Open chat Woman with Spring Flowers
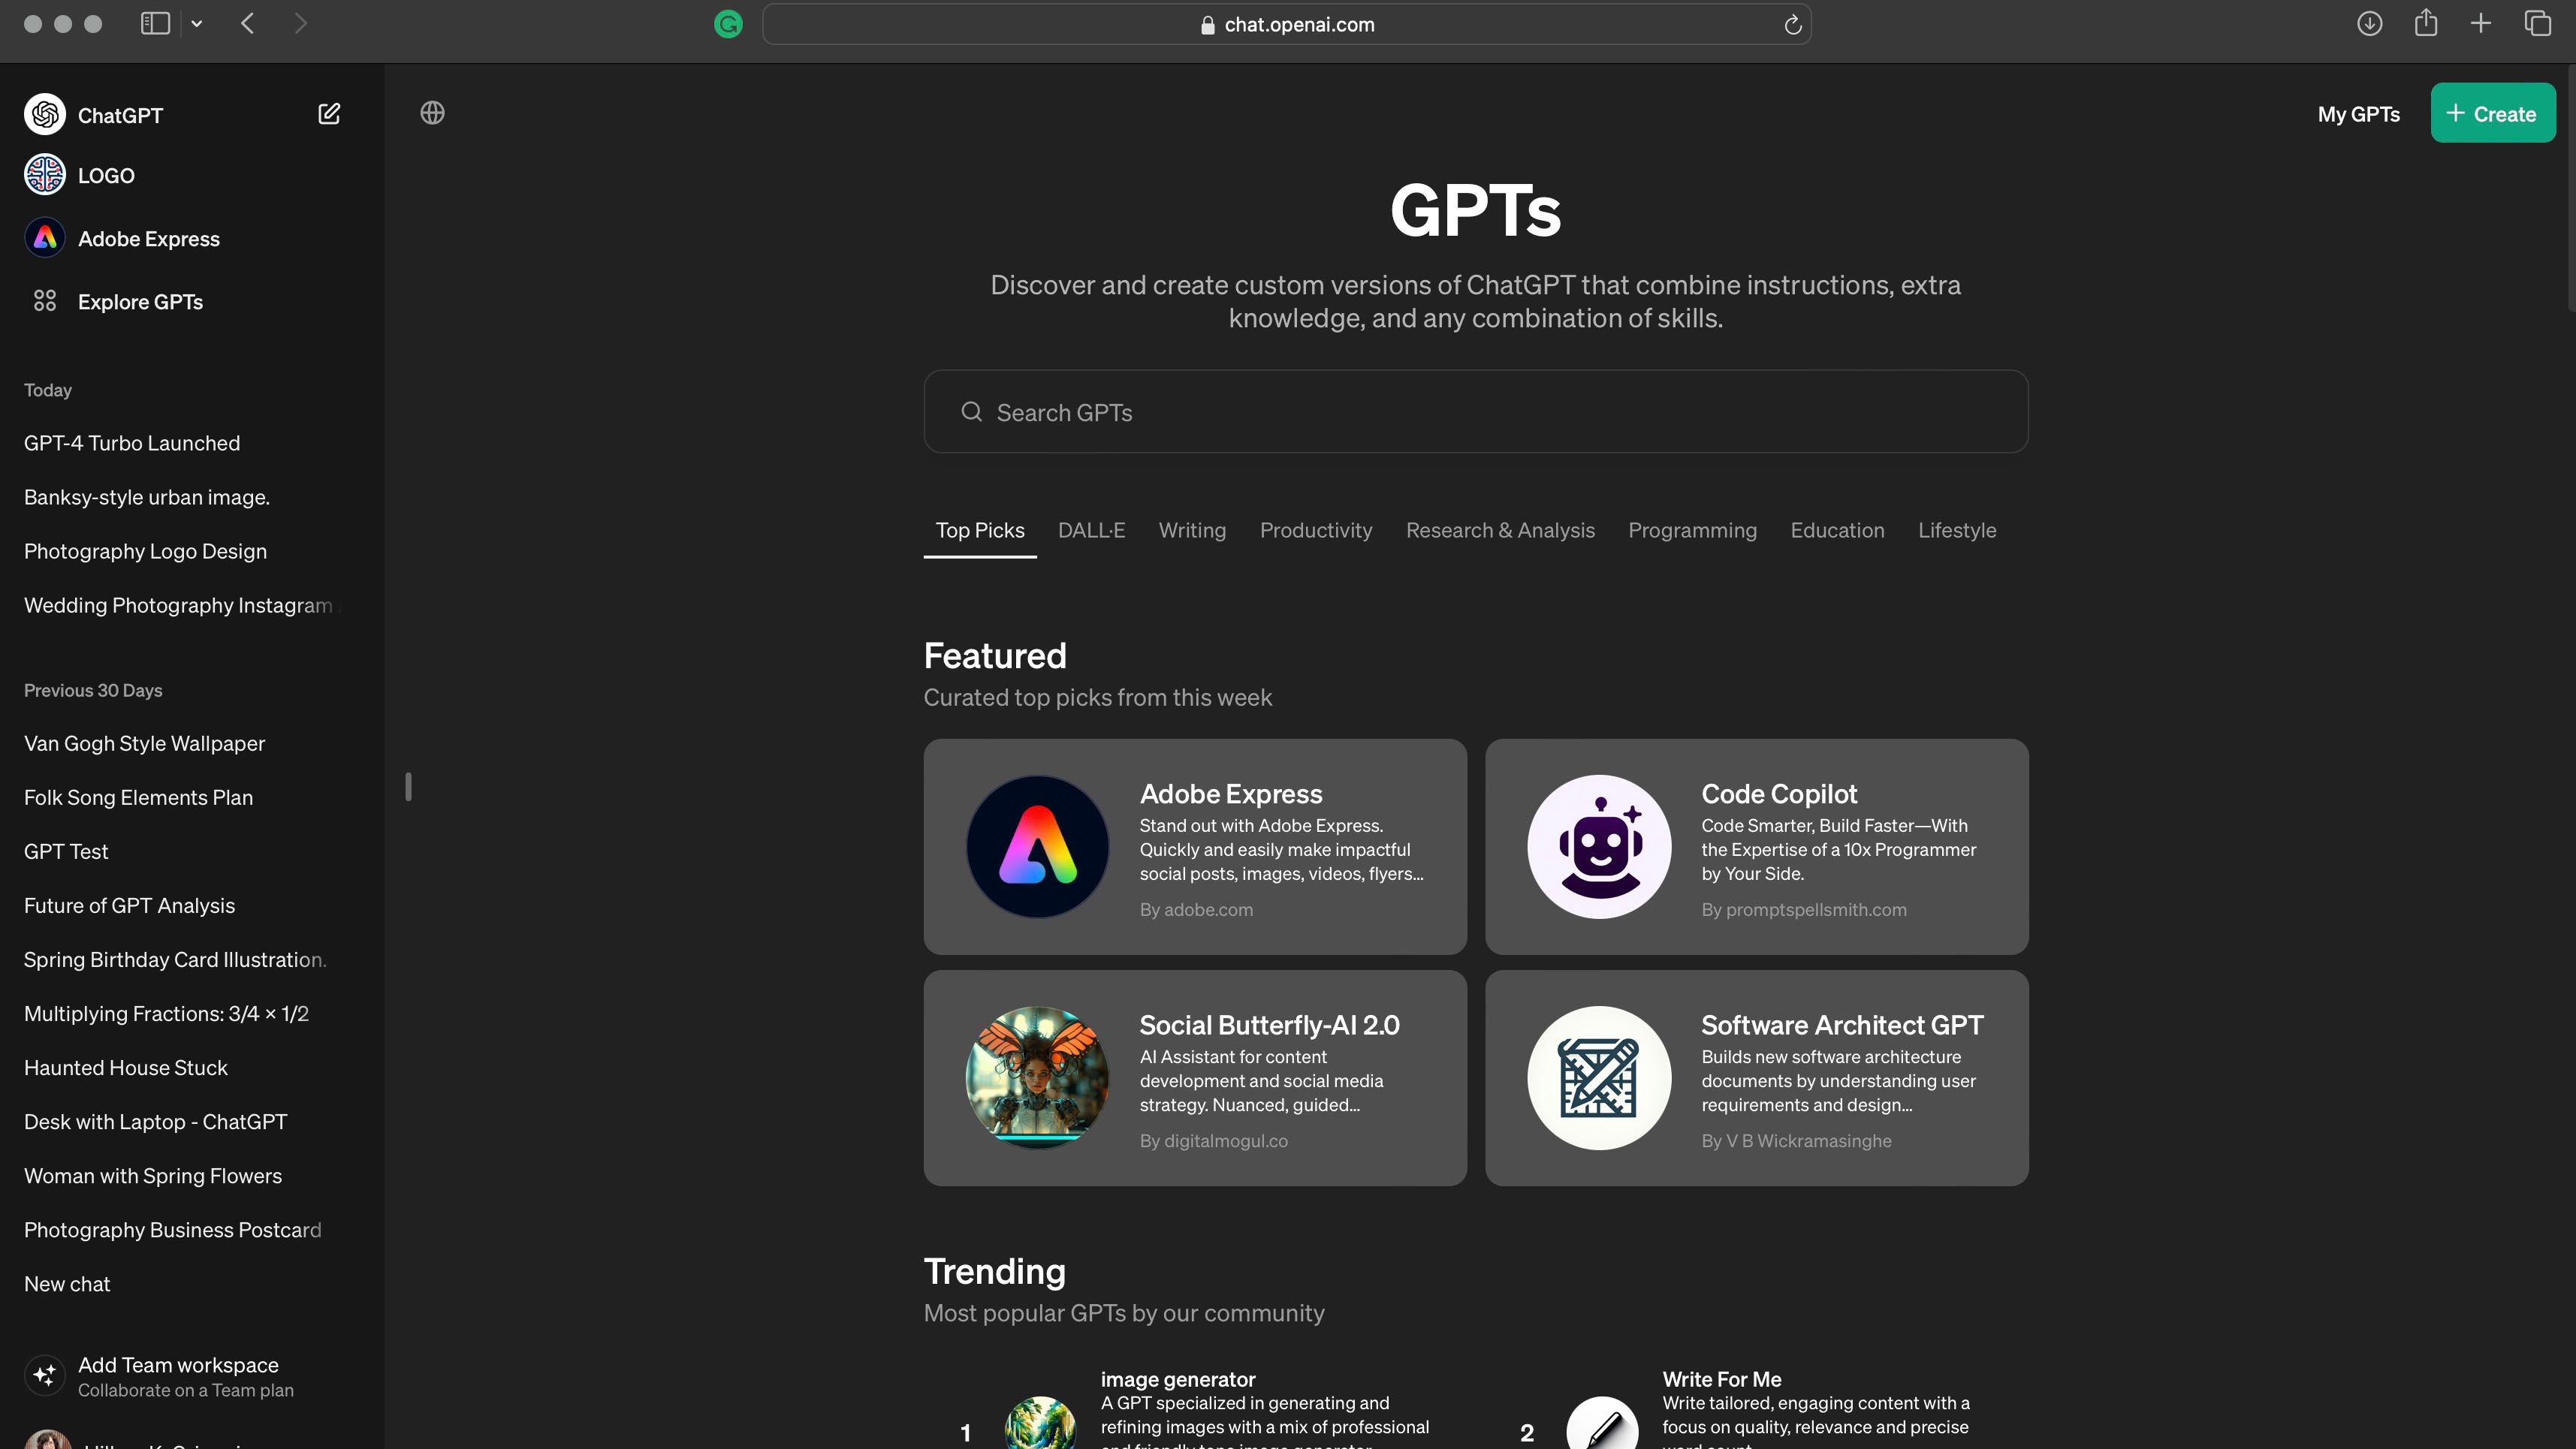The image size is (2576, 1449). coord(153,1175)
